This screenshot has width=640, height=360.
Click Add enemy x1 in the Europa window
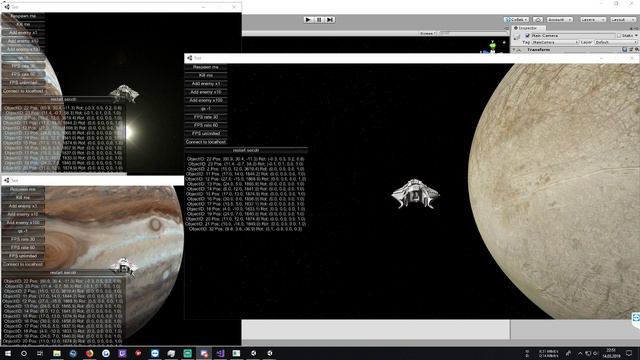pyautogui.click(x=206, y=84)
